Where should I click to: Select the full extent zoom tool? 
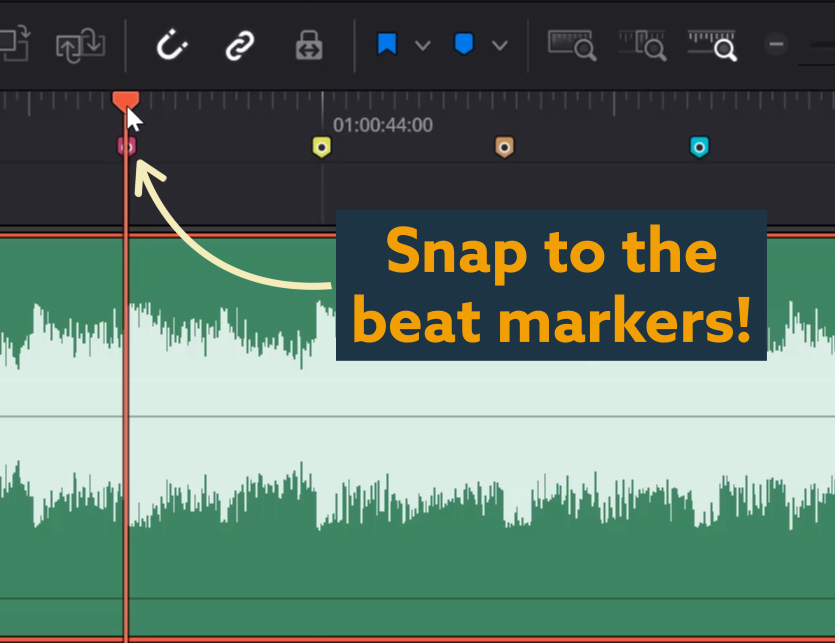tap(572, 46)
